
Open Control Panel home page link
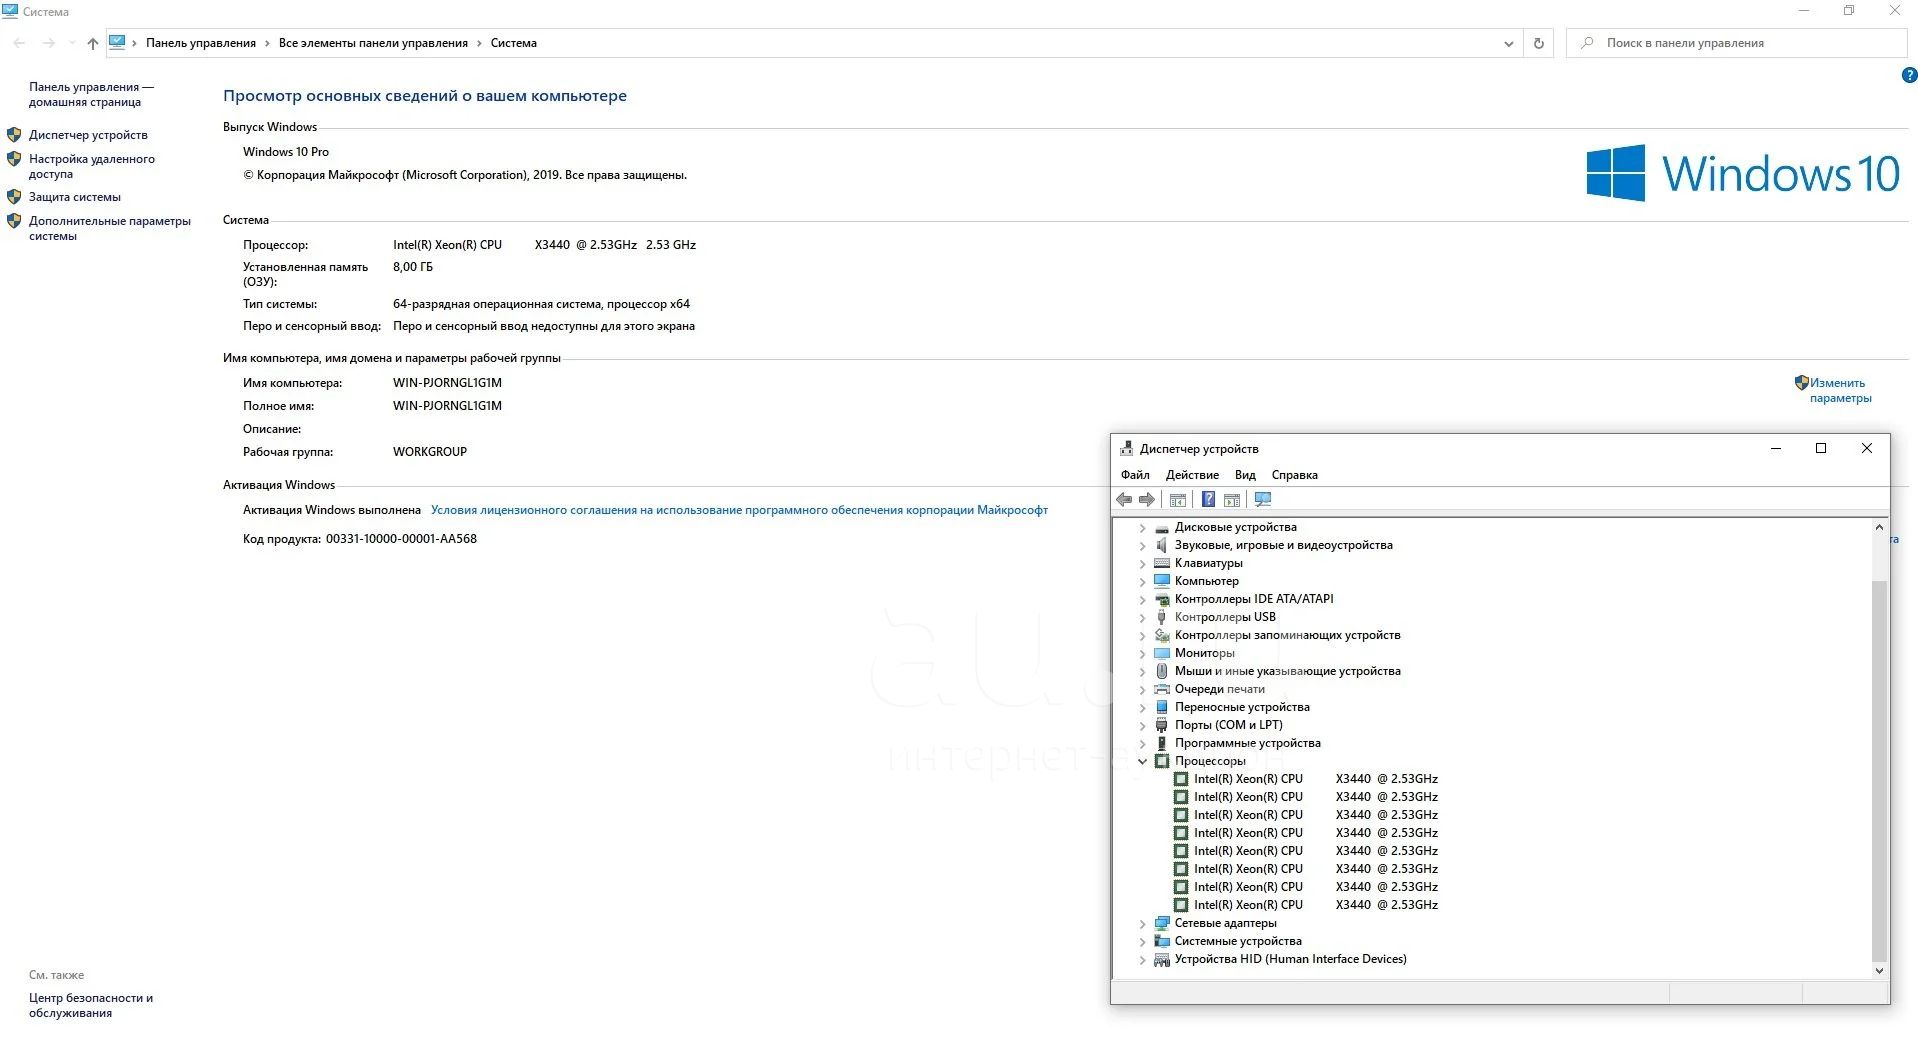pos(91,94)
